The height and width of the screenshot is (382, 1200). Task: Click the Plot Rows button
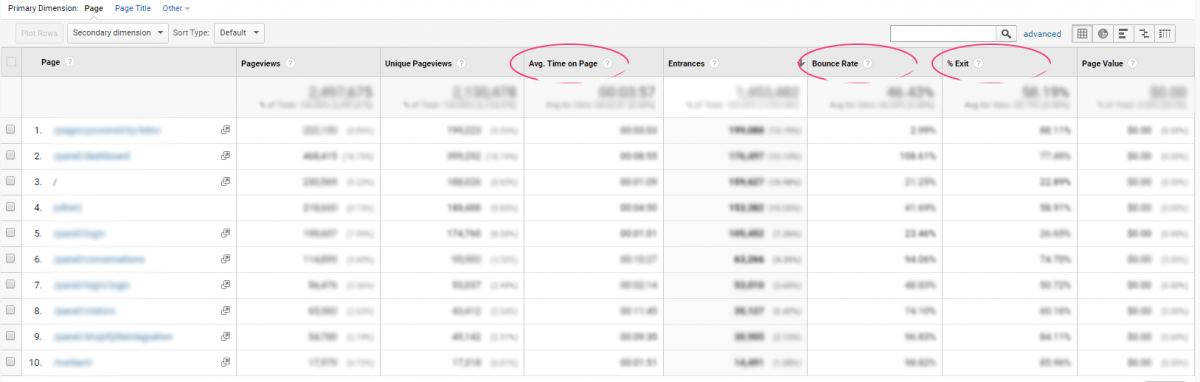[40, 32]
